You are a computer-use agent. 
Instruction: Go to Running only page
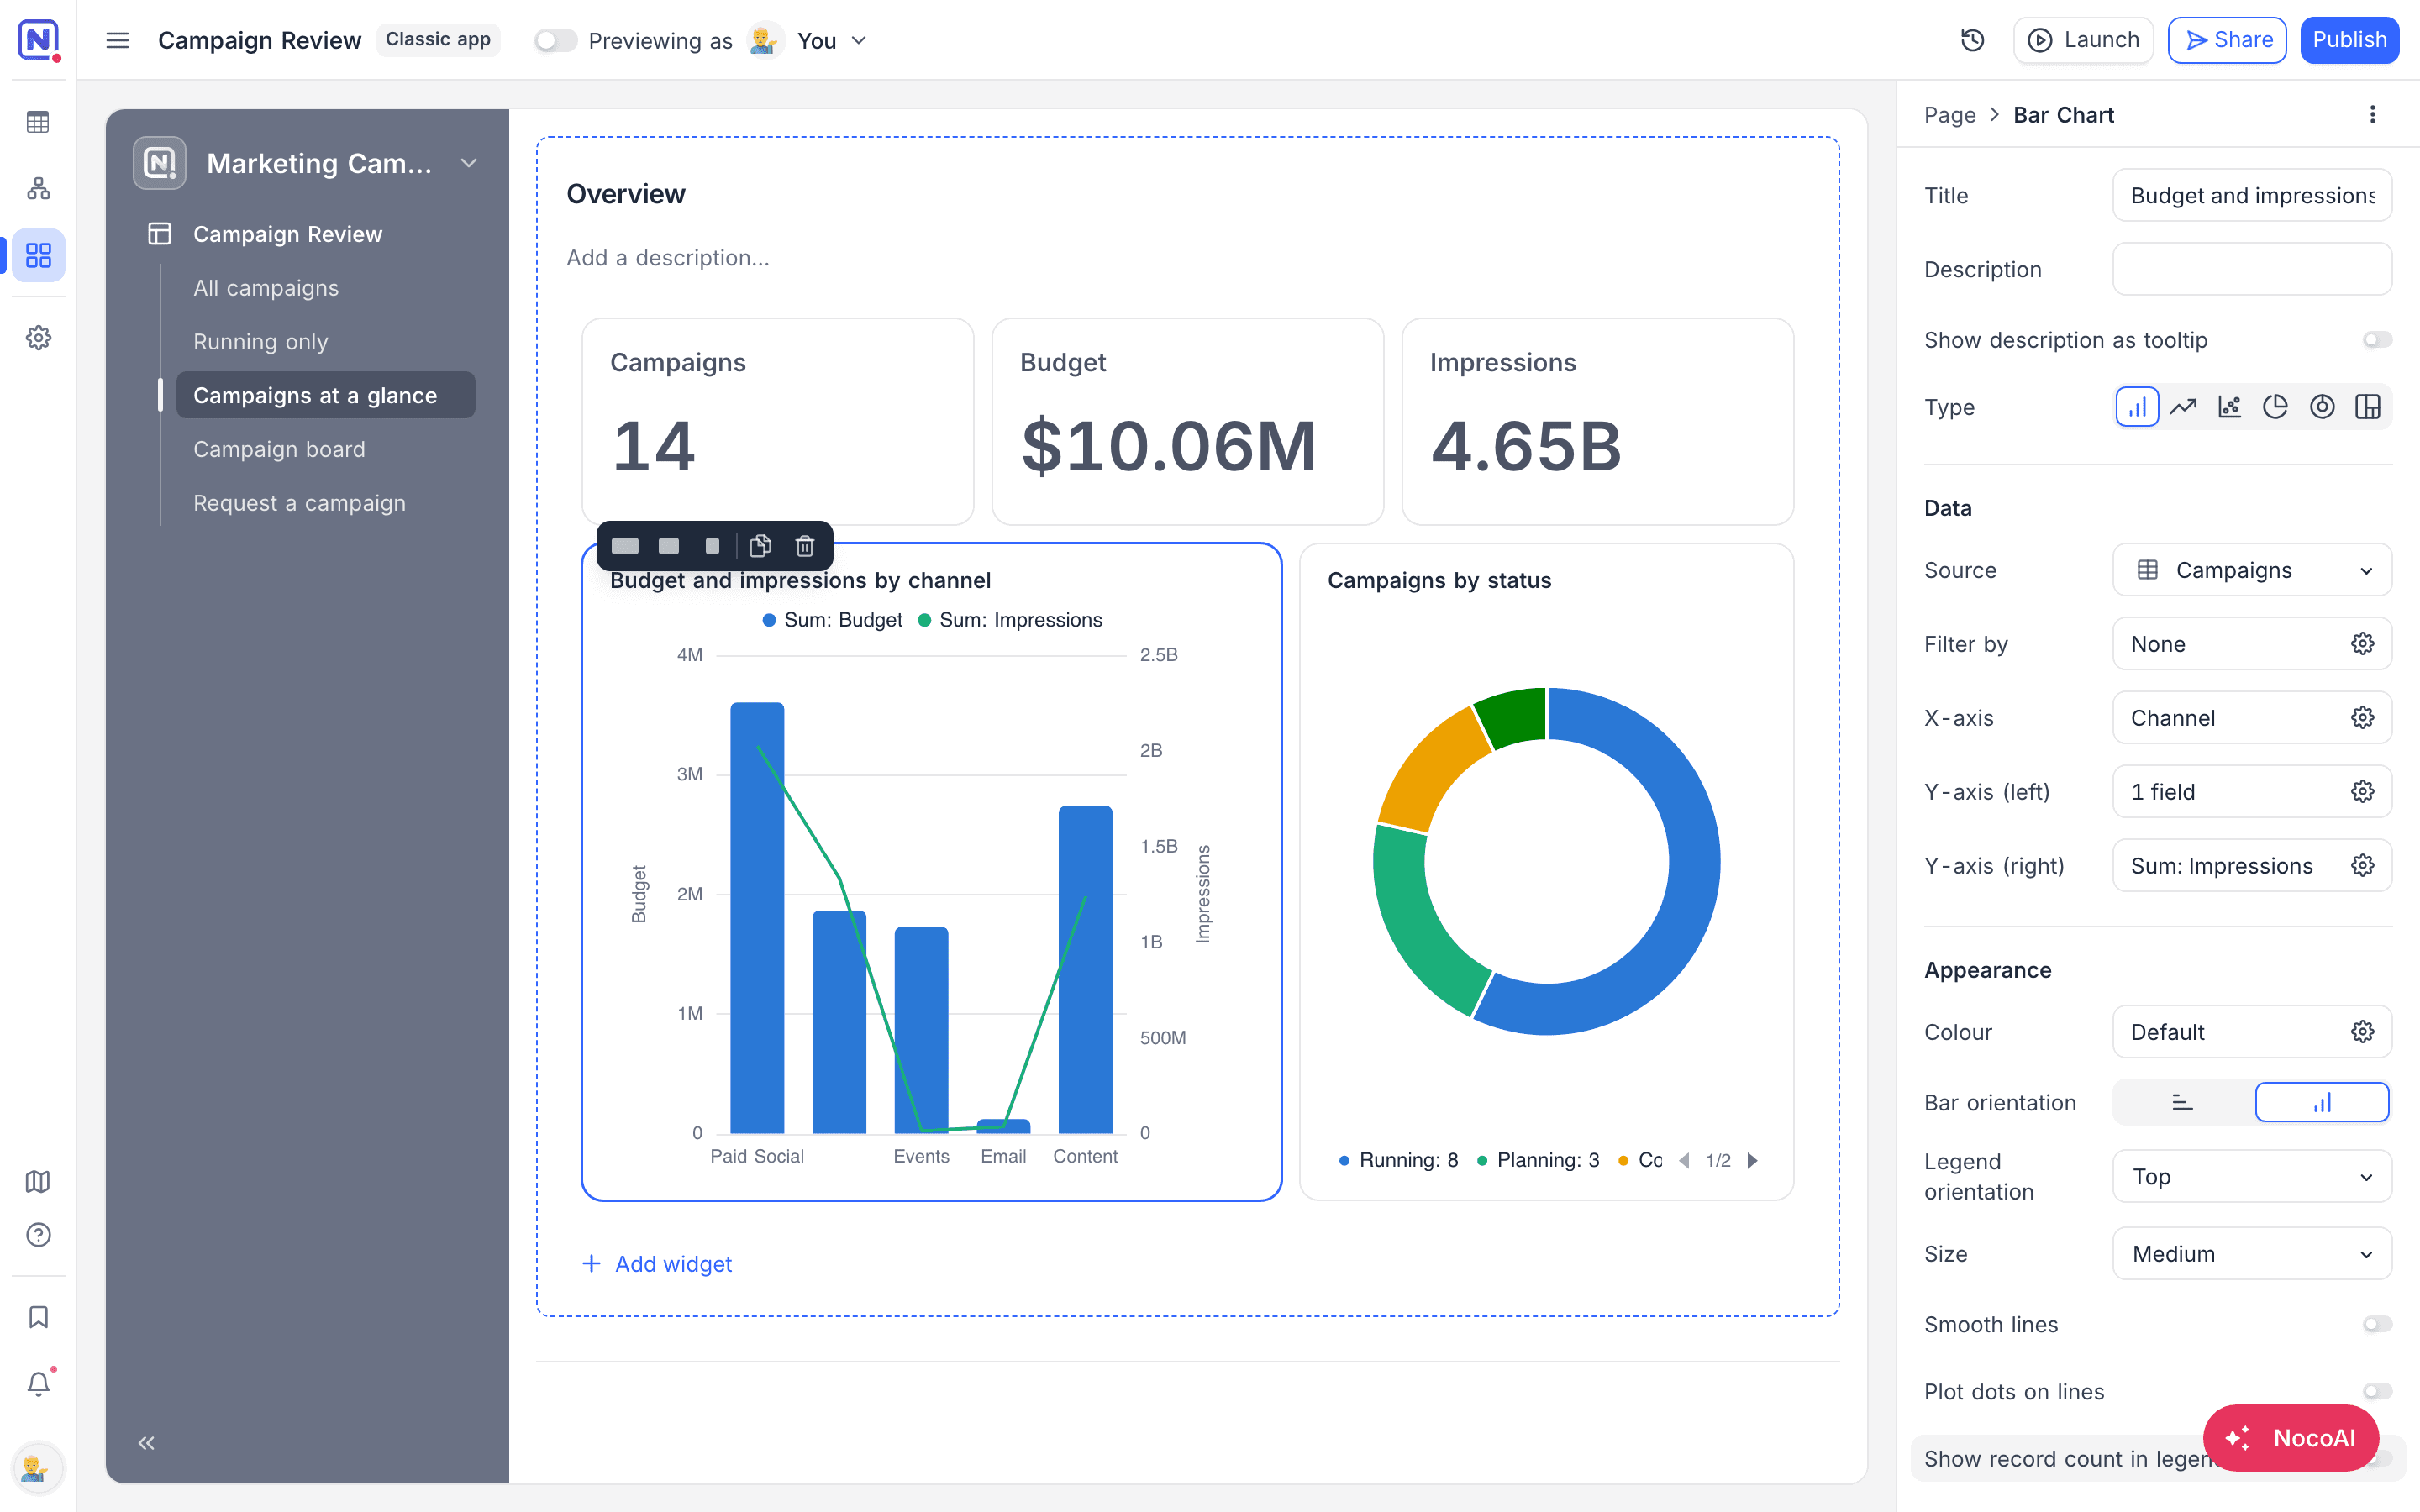coord(260,342)
